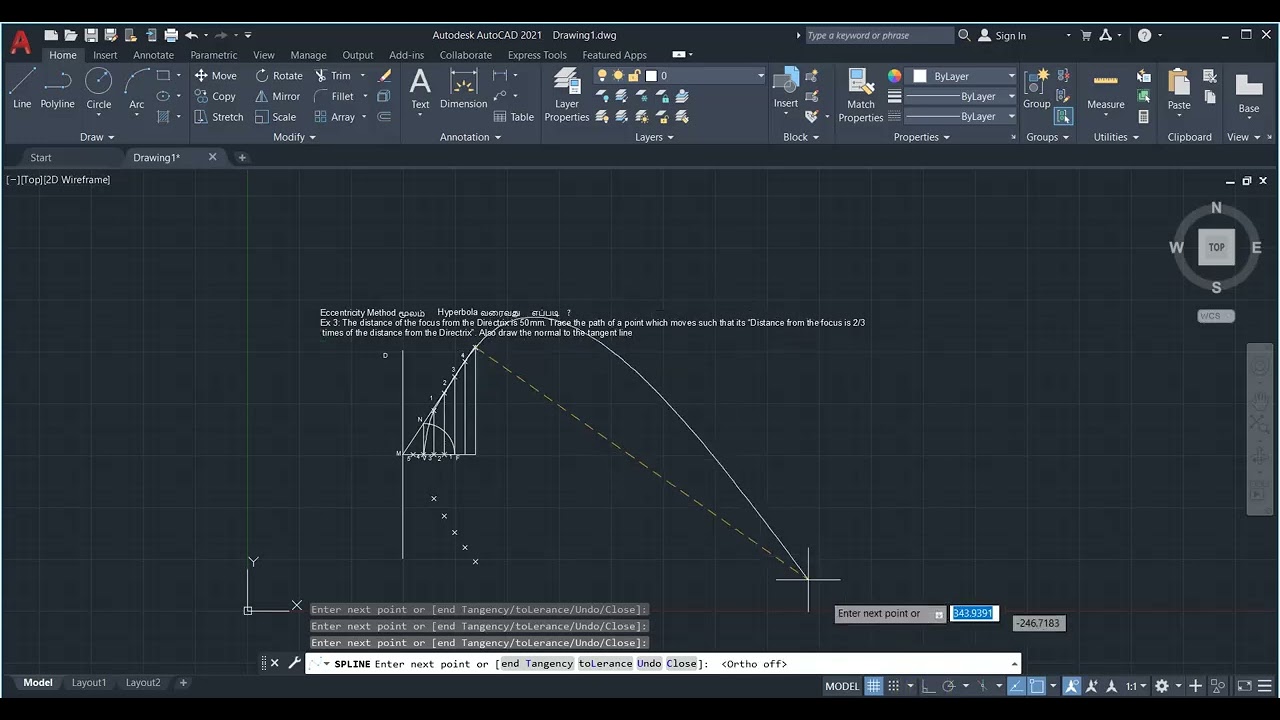Image resolution: width=1280 pixels, height=720 pixels.
Task: Insert a Table
Action: [x=514, y=117]
